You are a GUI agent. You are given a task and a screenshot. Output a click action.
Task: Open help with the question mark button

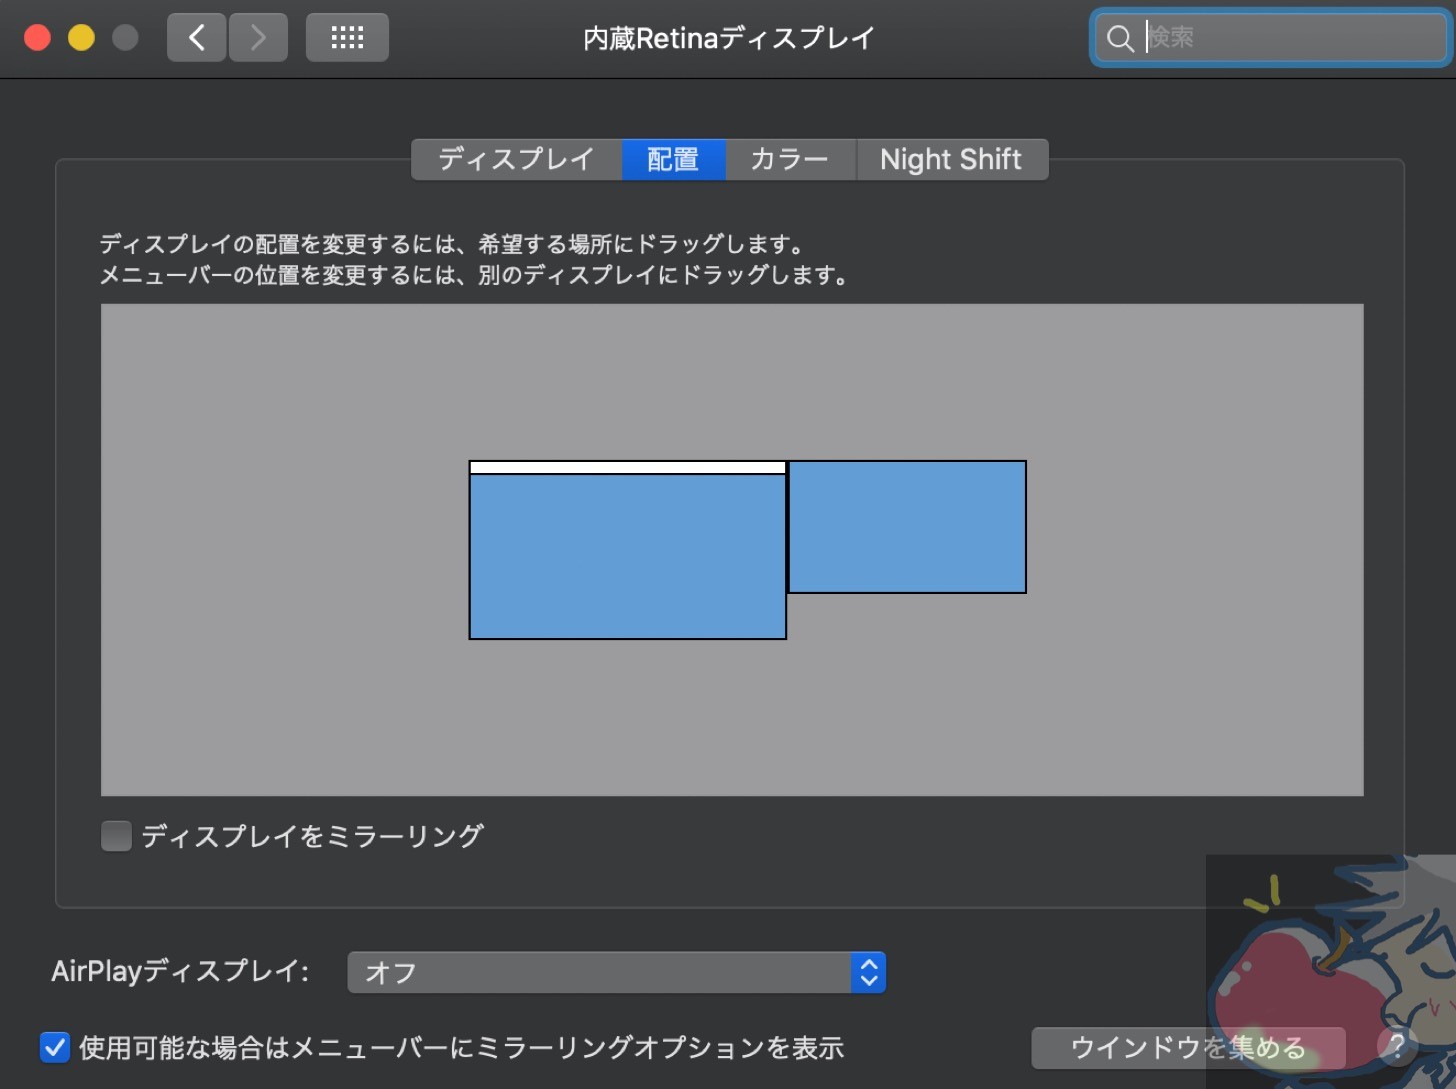[x=1397, y=1046]
